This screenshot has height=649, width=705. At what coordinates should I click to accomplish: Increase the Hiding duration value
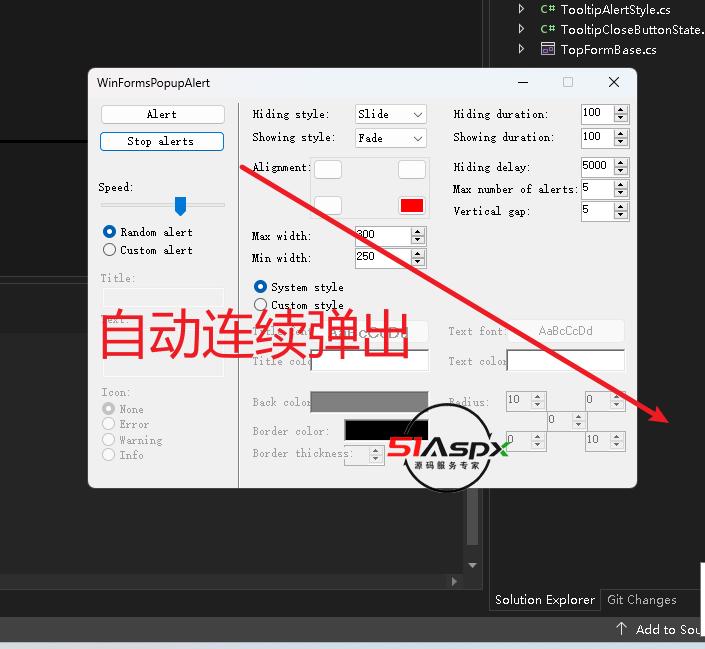(x=621, y=110)
